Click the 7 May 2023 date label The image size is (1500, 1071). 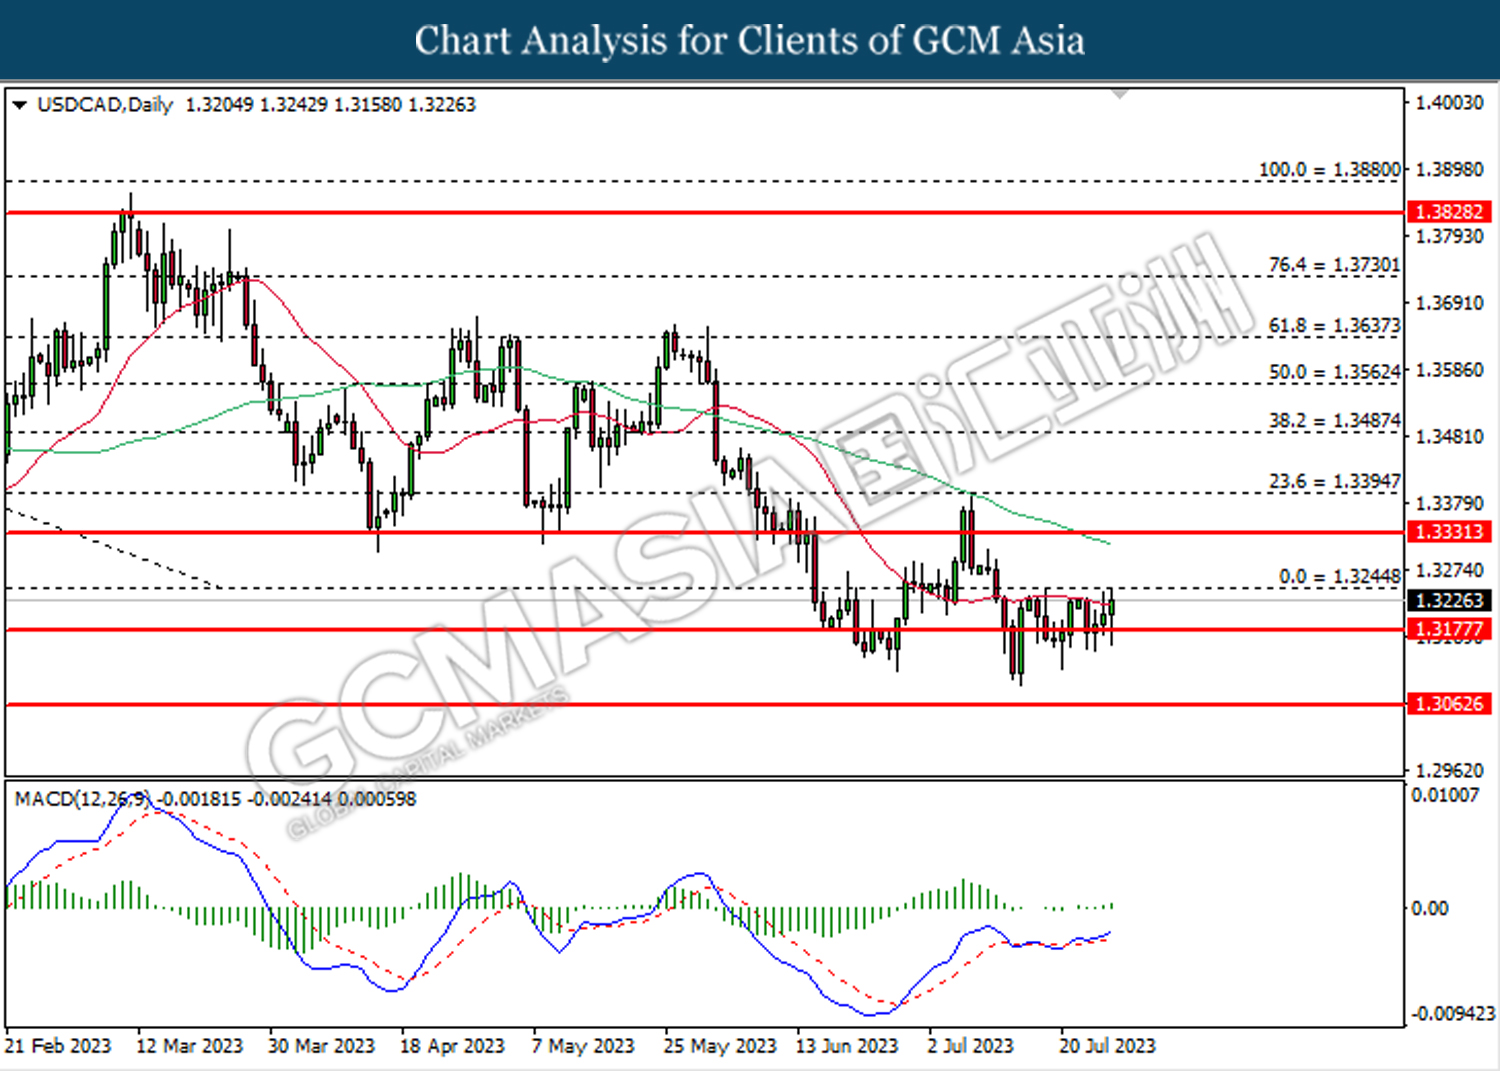pyautogui.click(x=583, y=1046)
